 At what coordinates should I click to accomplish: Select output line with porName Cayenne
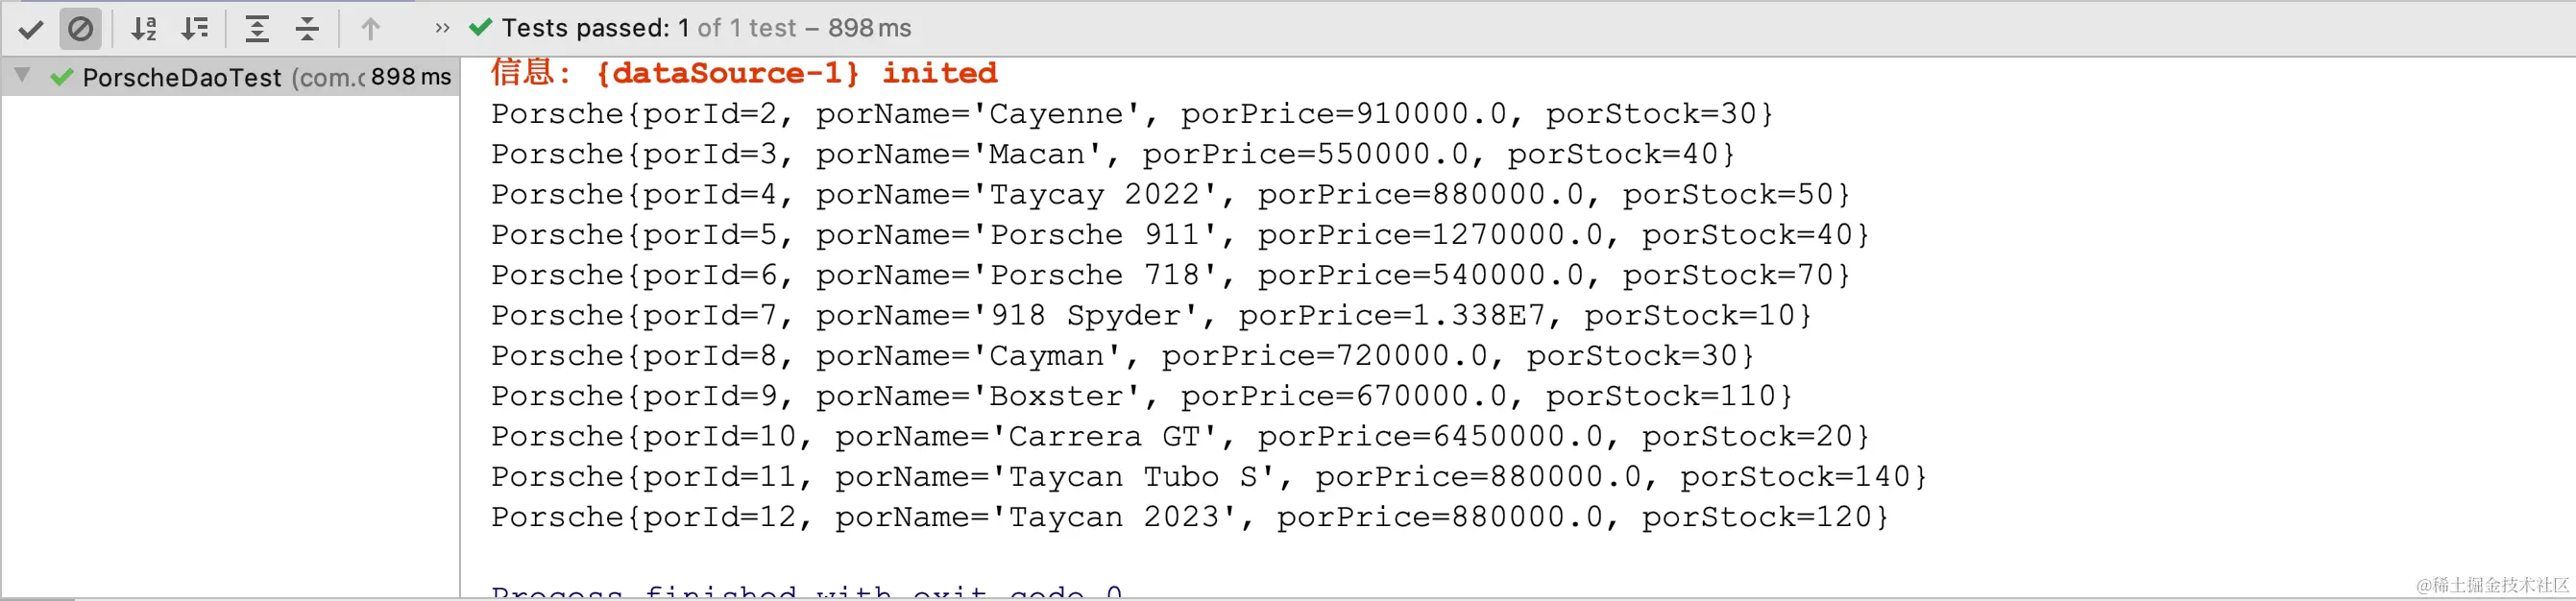pyautogui.click(x=1132, y=114)
